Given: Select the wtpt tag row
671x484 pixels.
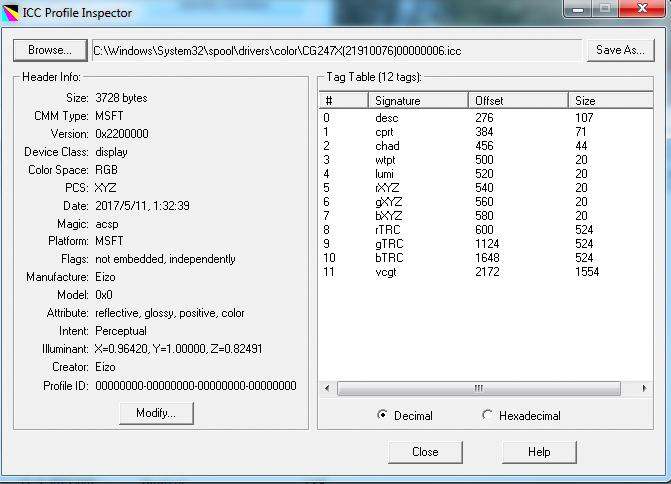Looking at the screenshot, I should point(486,160).
